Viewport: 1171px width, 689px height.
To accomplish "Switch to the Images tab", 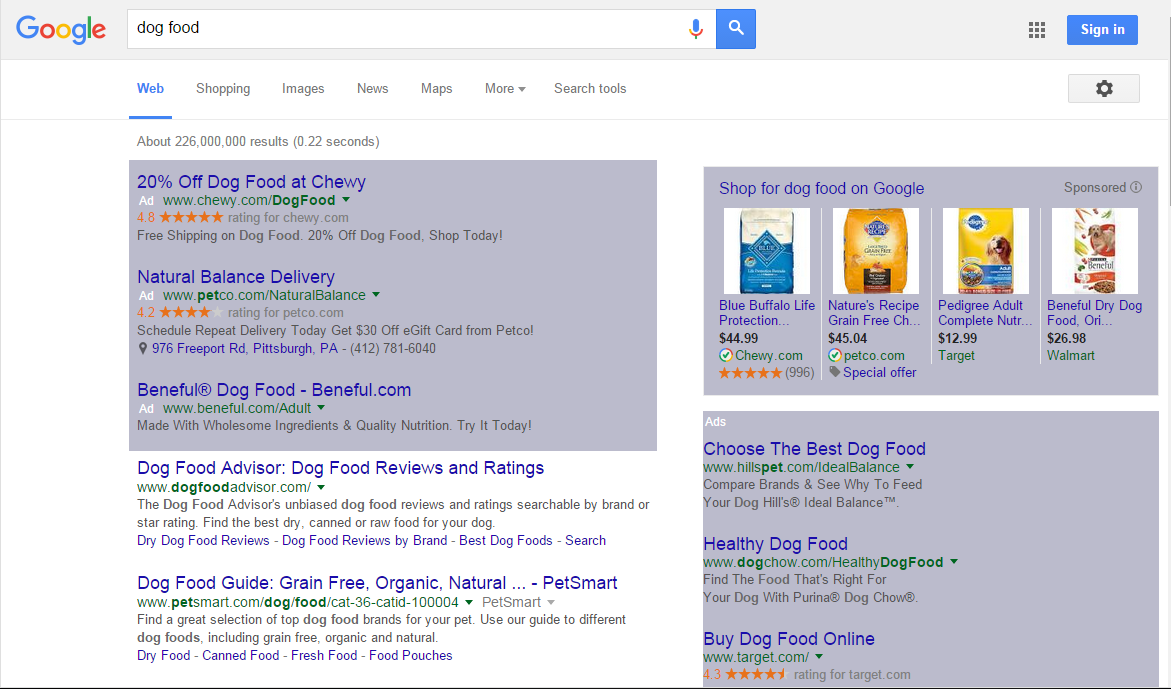I will click(303, 89).
